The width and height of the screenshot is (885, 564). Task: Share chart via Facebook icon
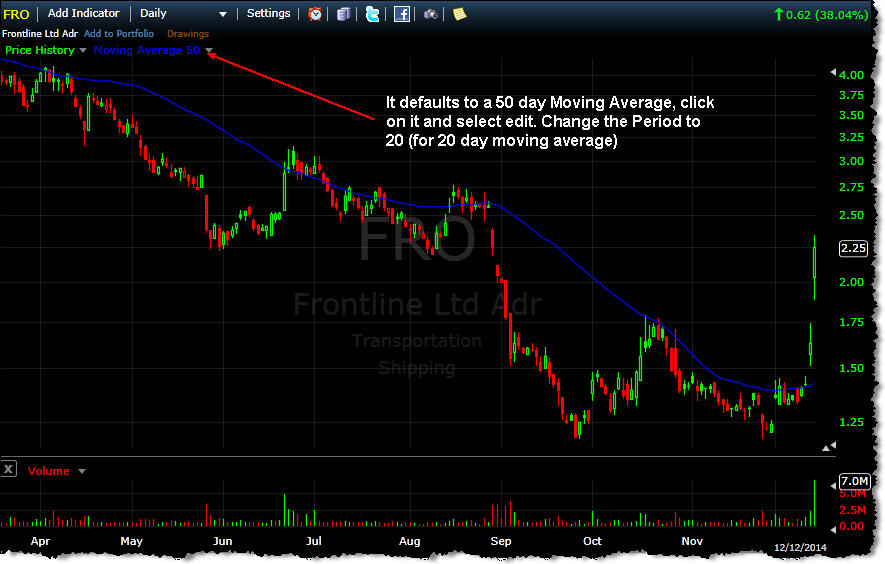click(401, 14)
